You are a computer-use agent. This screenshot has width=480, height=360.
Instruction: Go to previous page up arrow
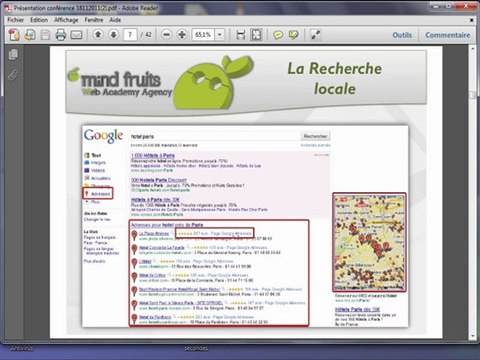point(98,34)
